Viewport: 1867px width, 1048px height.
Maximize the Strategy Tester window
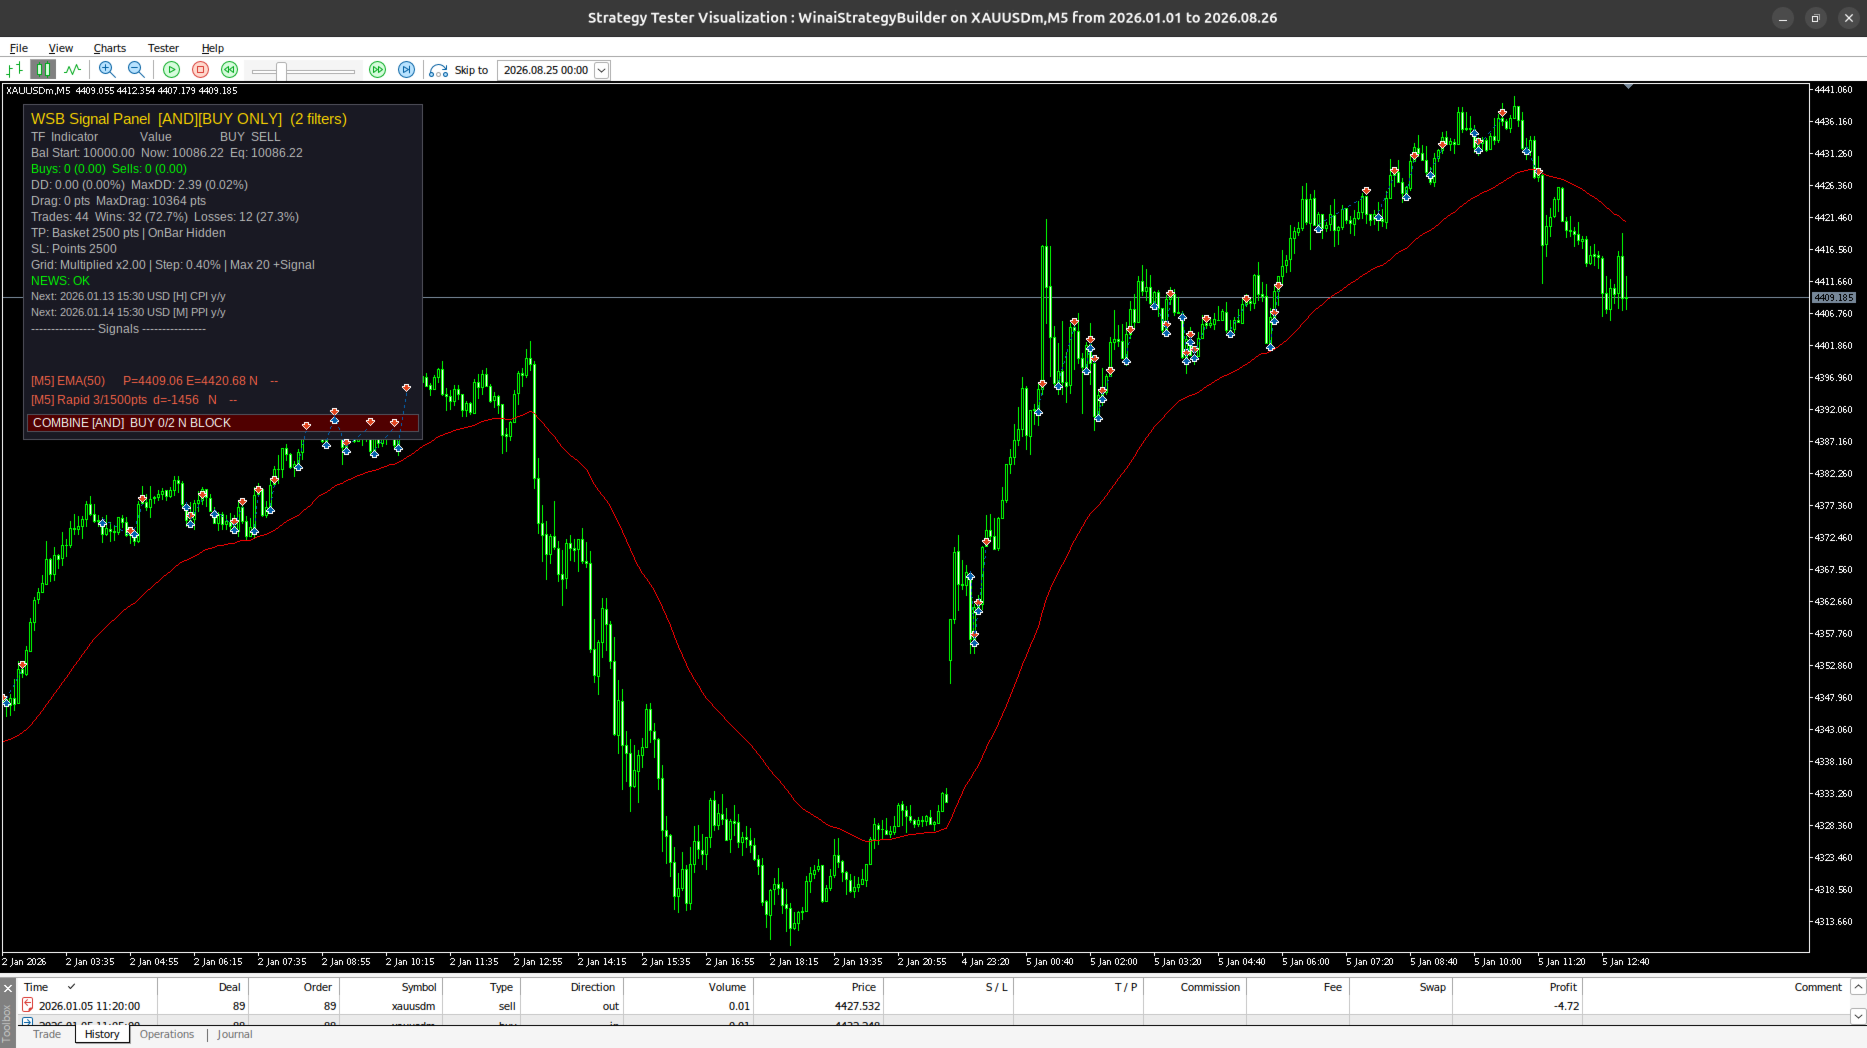[1815, 18]
